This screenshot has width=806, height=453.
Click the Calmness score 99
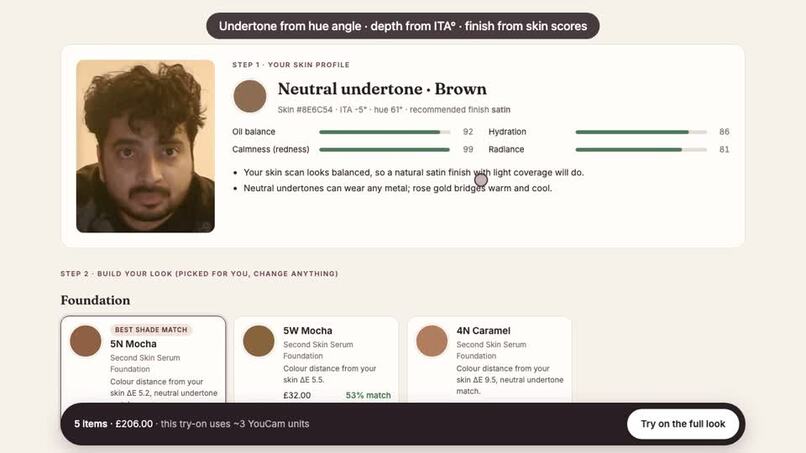(x=468, y=149)
